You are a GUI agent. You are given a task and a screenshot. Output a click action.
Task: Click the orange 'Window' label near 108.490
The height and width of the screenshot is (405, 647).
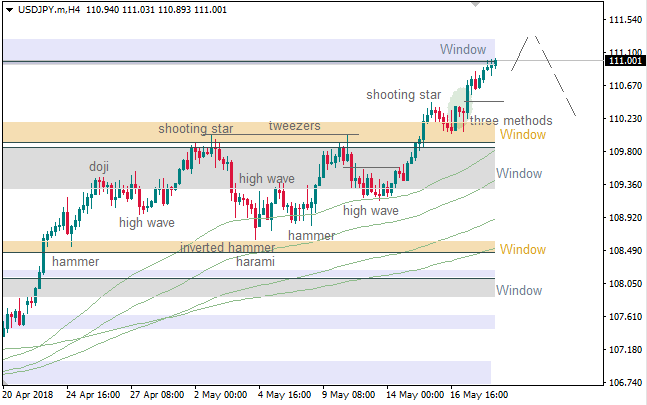pos(523,249)
